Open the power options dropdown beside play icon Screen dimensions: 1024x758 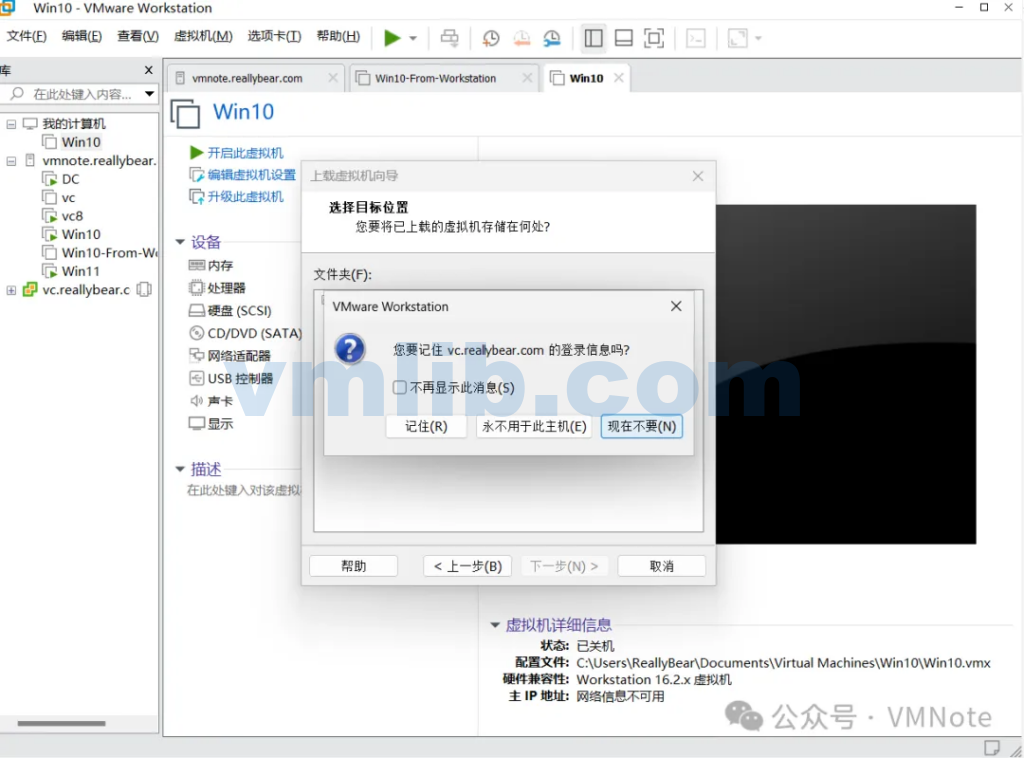click(413, 39)
